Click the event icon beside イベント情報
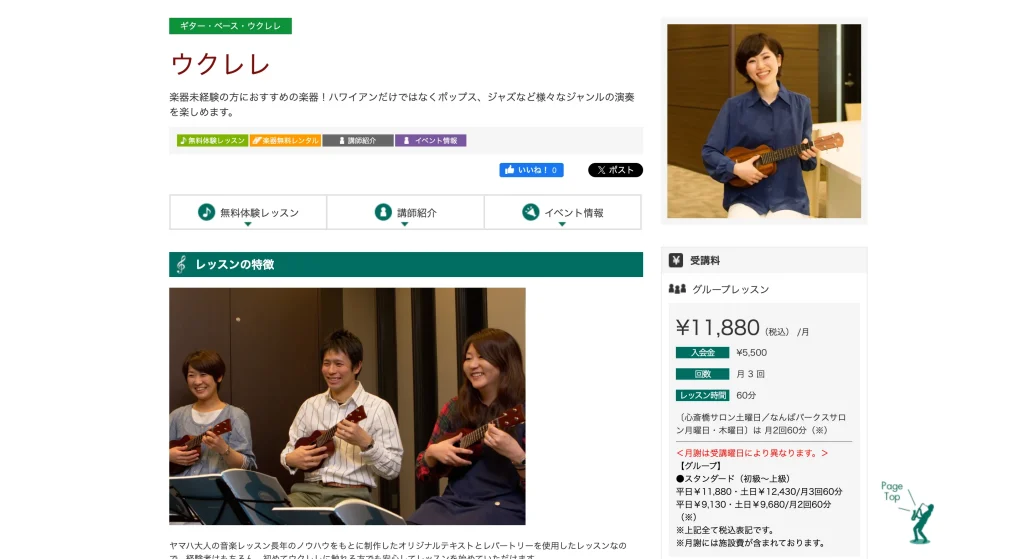 point(531,212)
